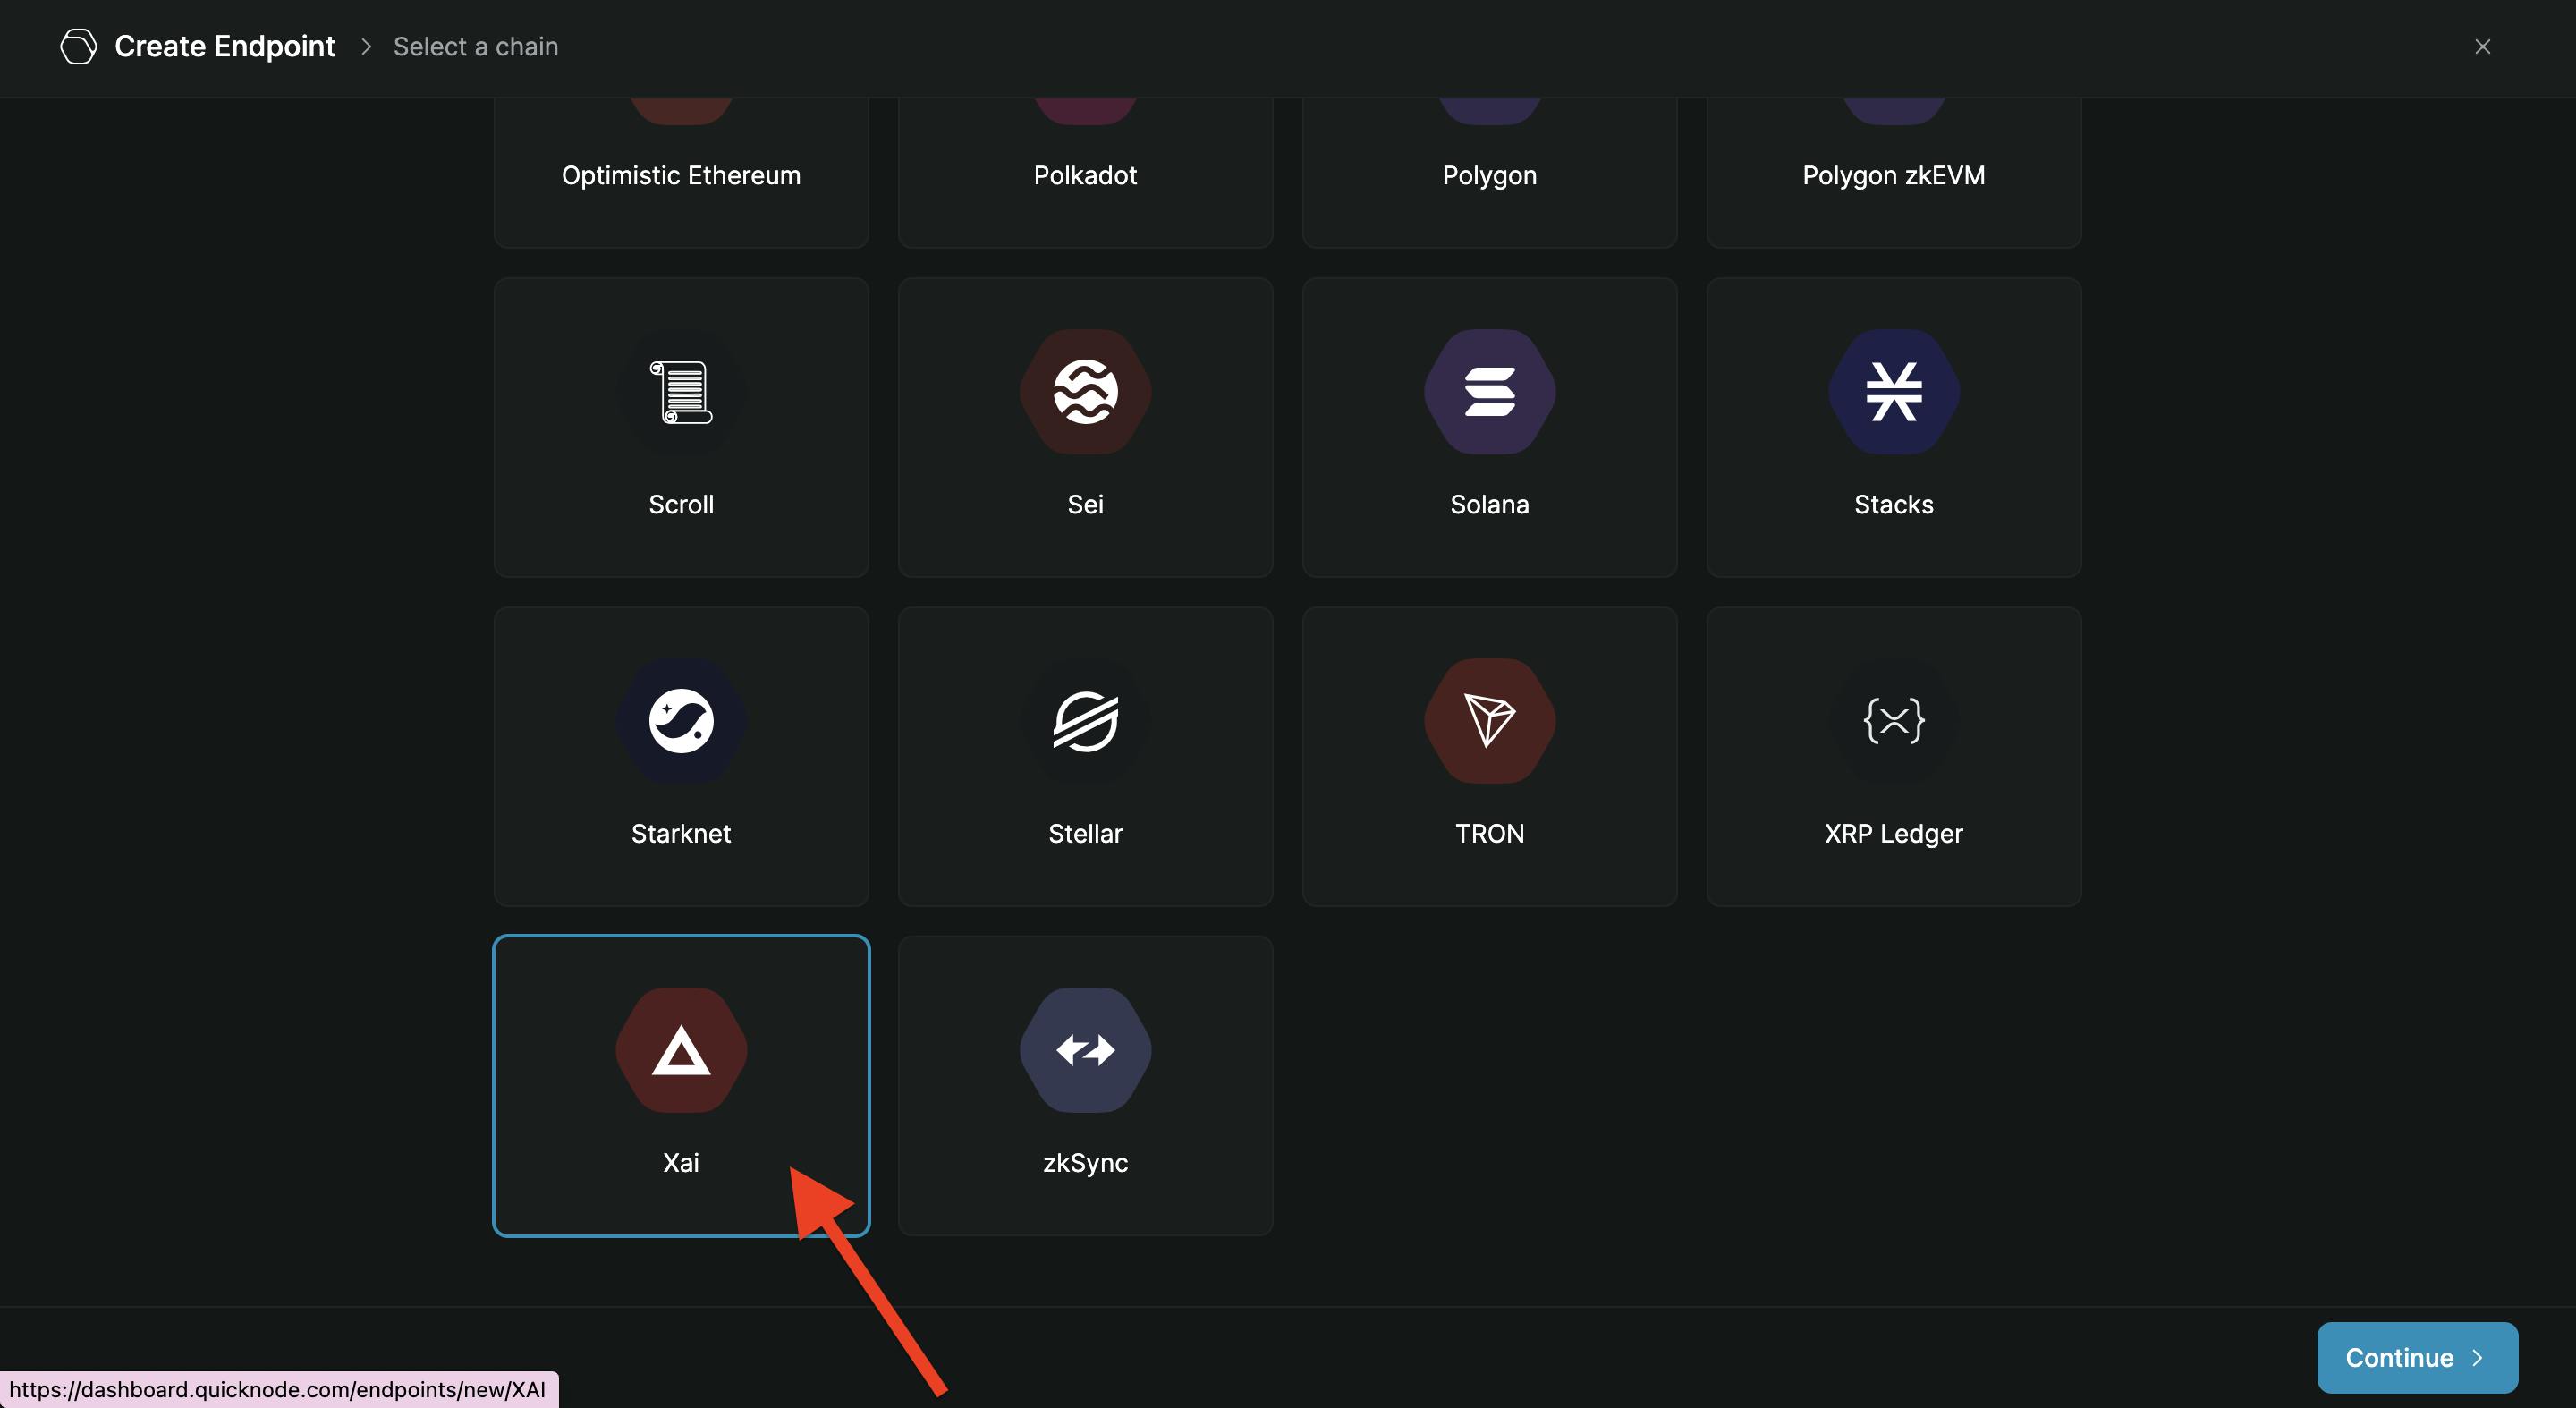Pick the TRON triangle logo icon
The width and height of the screenshot is (2576, 1408).
pyautogui.click(x=1489, y=721)
